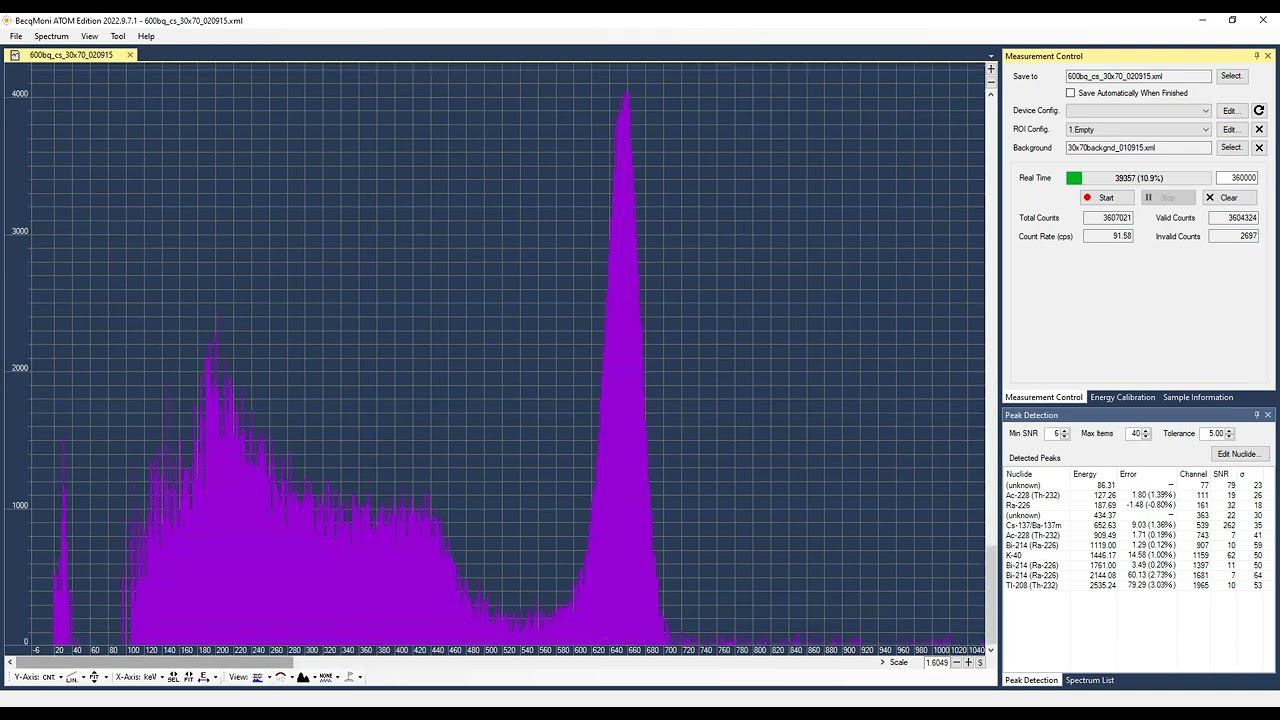Switch to the Energy Calibration tab
This screenshot has height=720, width=1280.
click(1122, 397)
